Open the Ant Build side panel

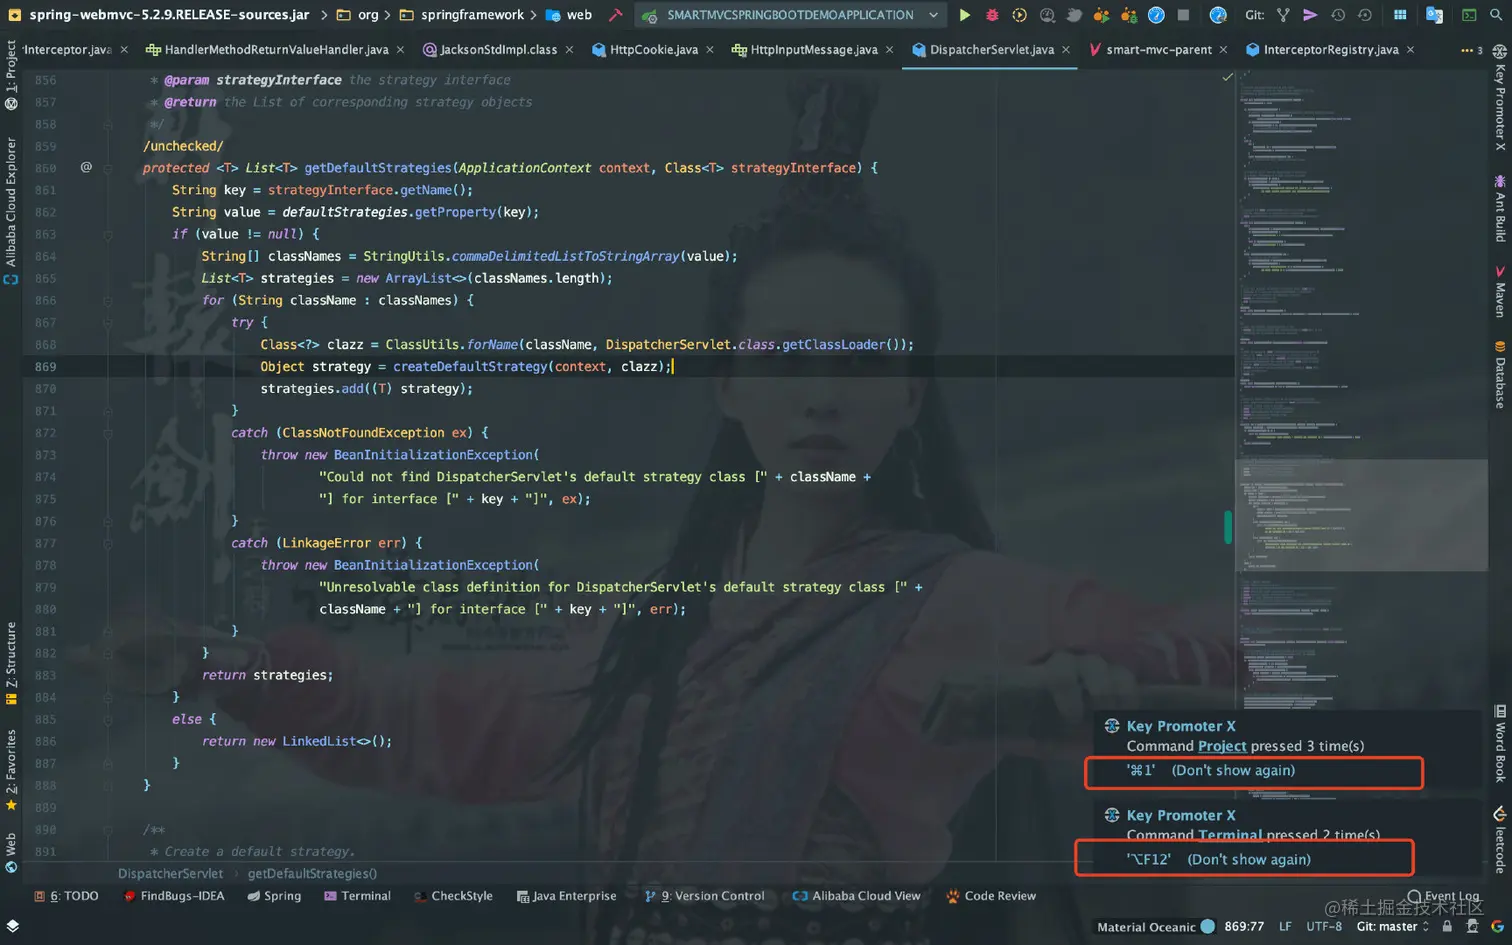(x=1500, y=209)
